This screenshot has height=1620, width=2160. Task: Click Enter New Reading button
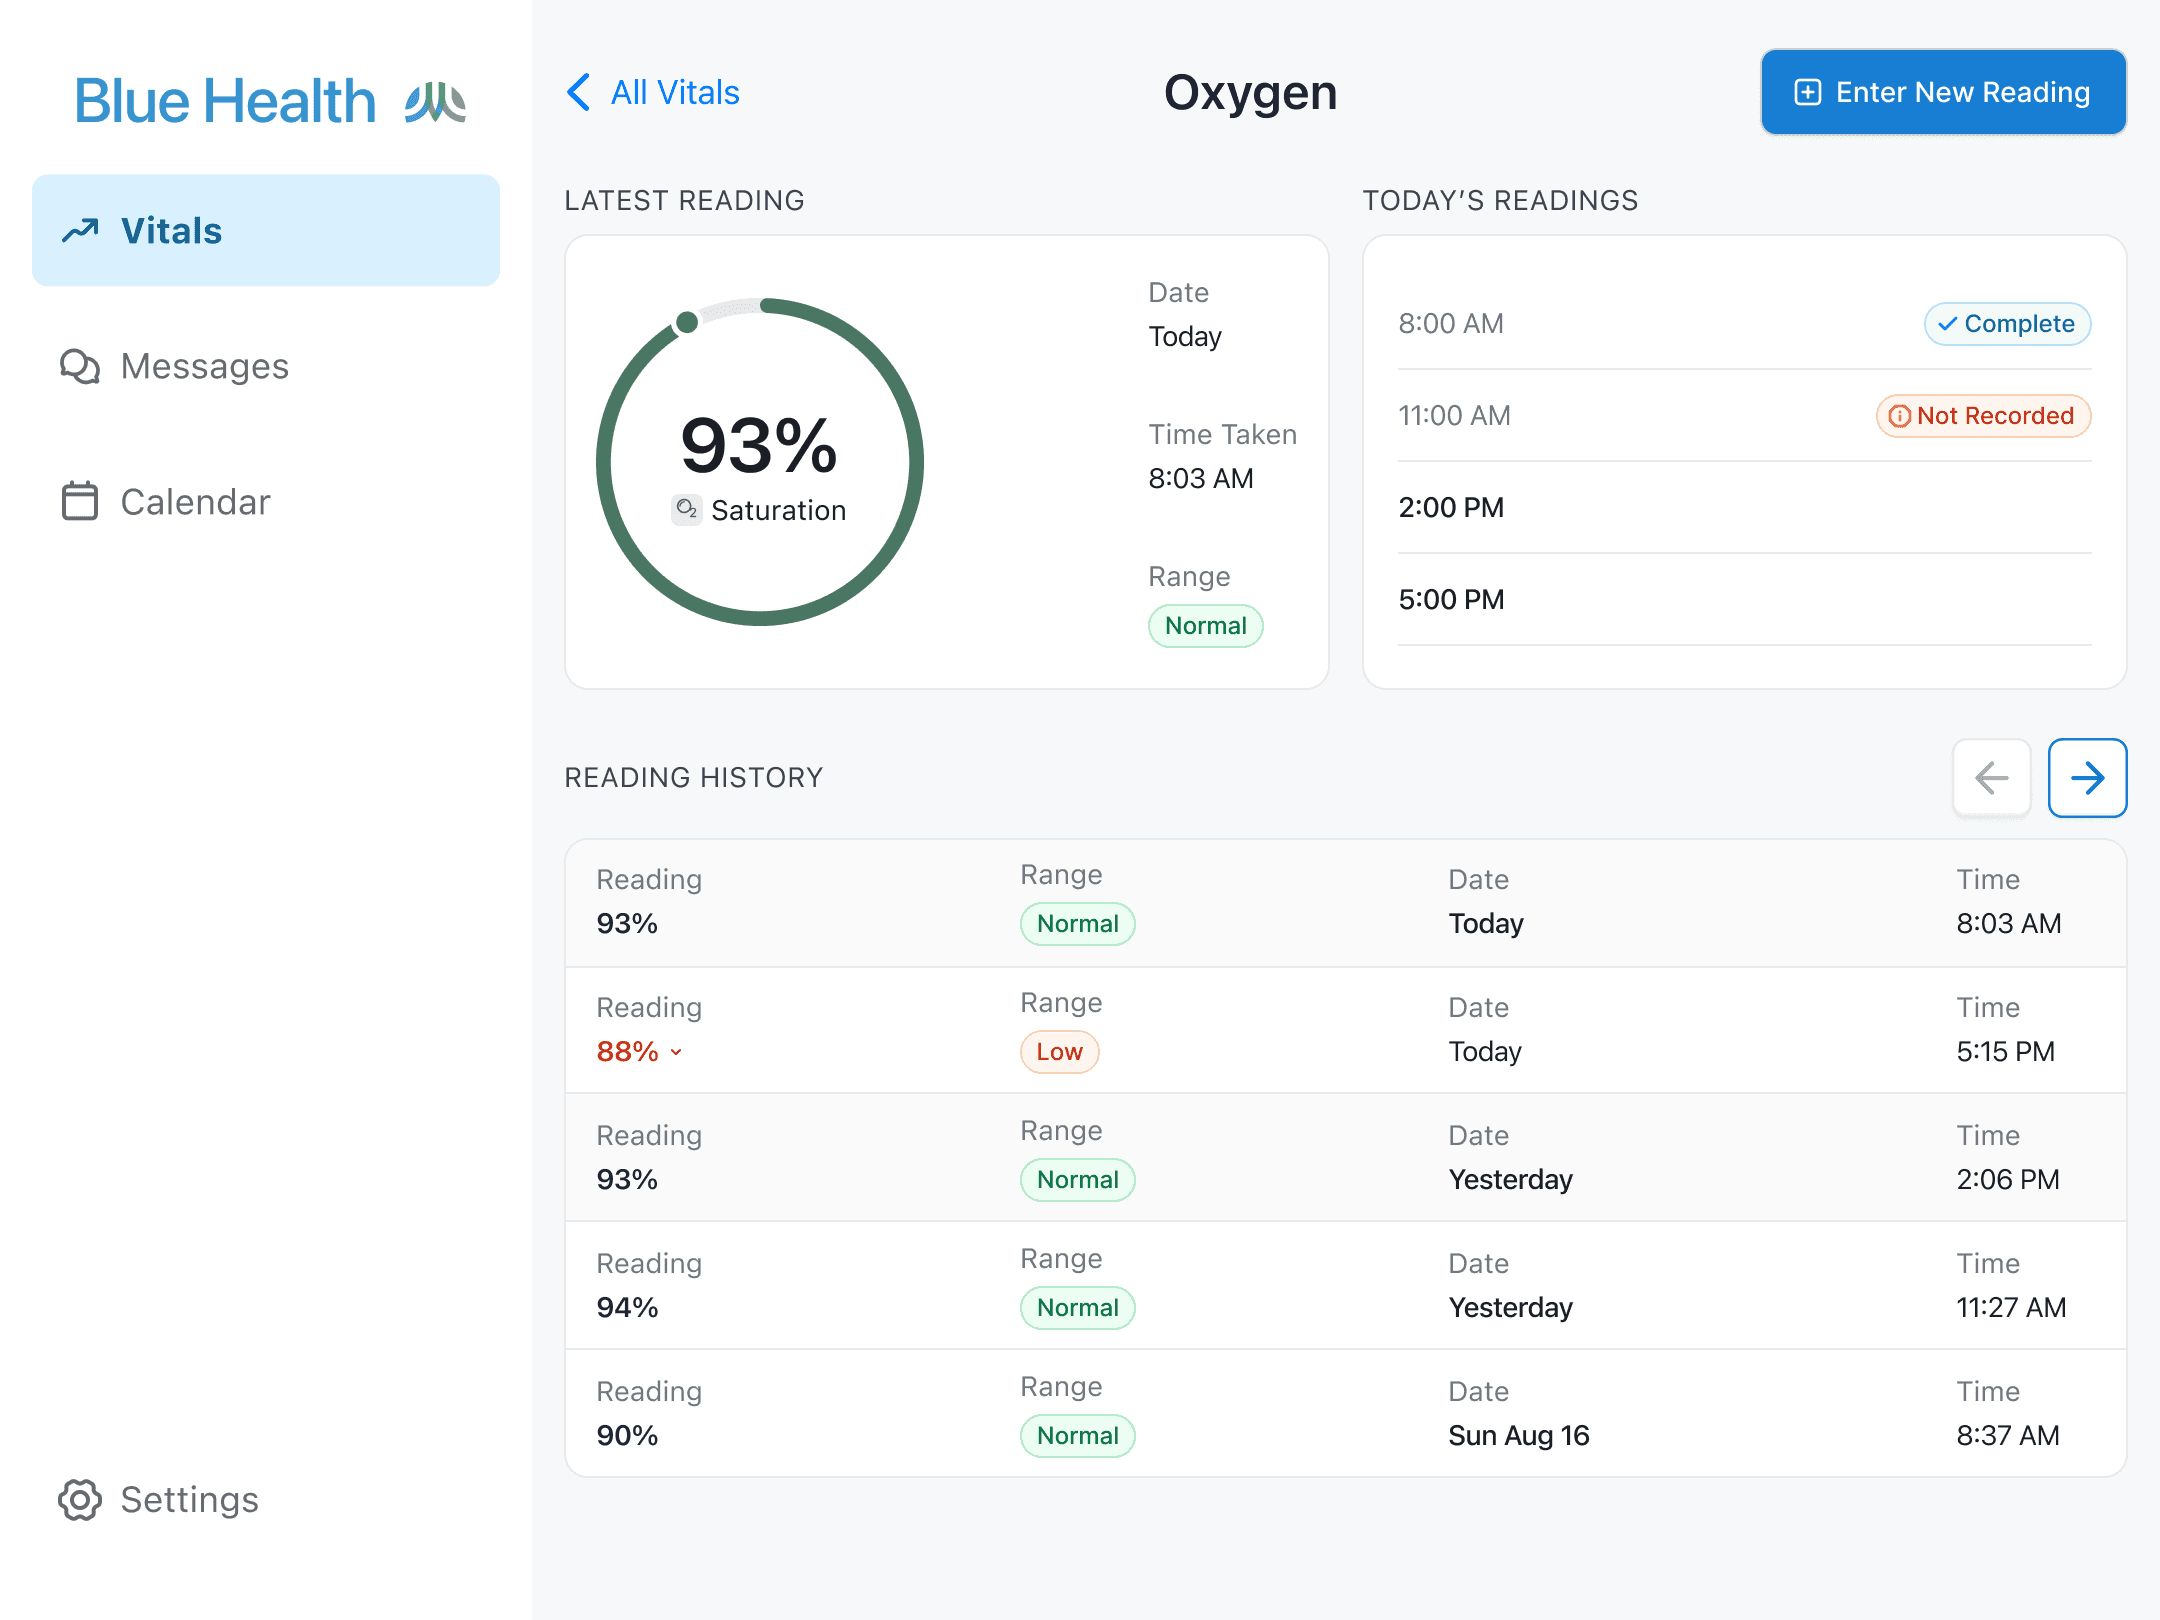tap(1943, 92)
